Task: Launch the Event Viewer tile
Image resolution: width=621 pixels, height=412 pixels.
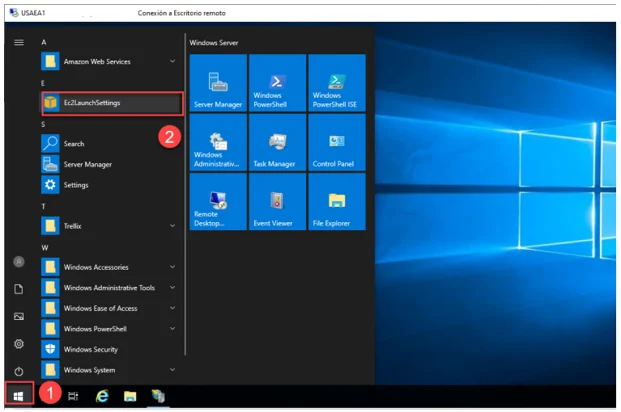Action: (277, 202)
